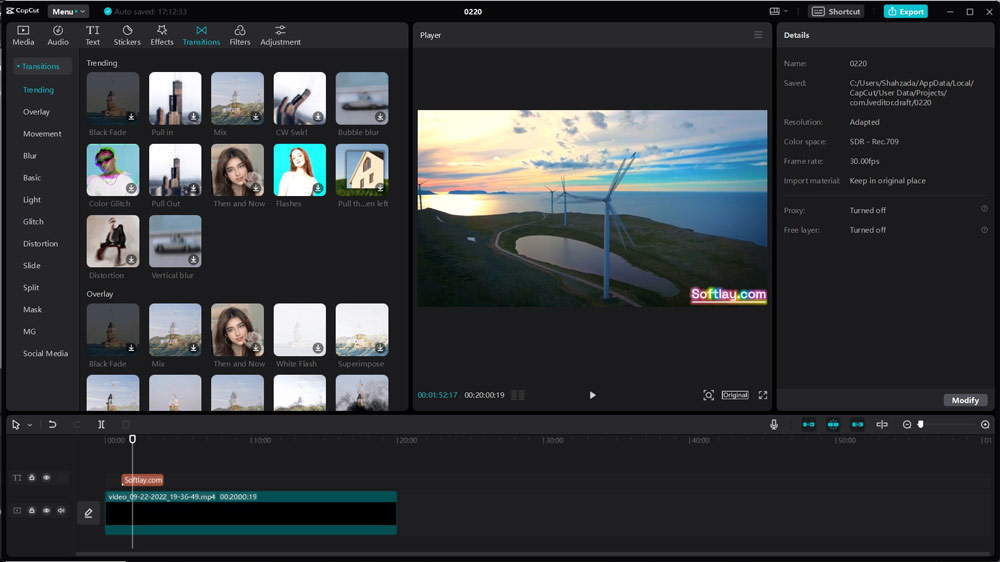Image resolution: width=1000 pixels, height=562 pixels.
Task: Mute the video track audio
Action: pyautogui.click(x=61, y=510)
